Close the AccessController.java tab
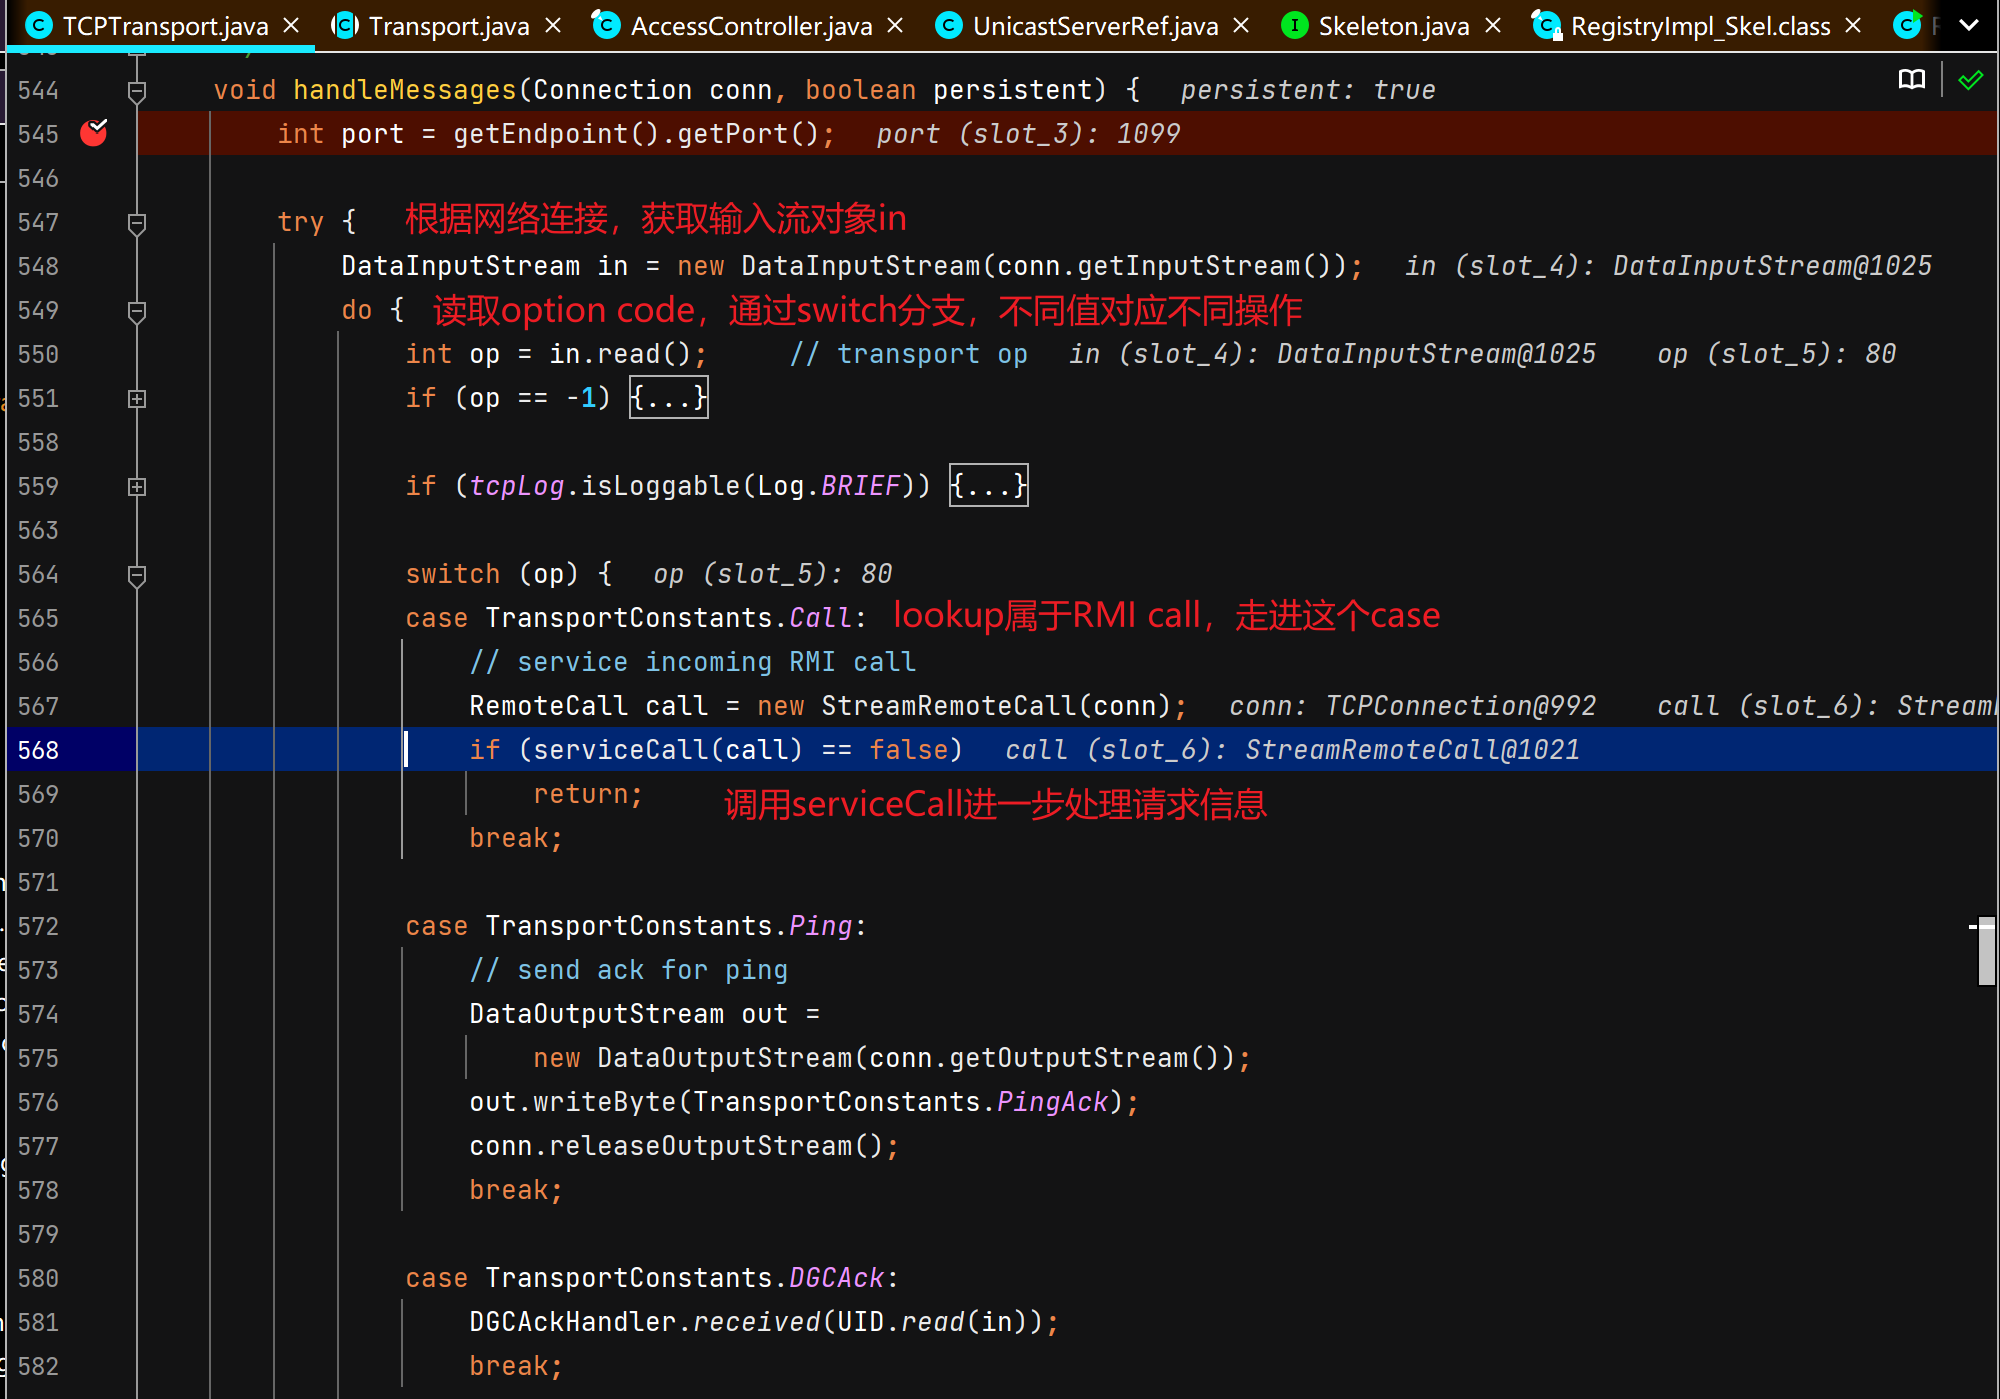 point(895,25)
